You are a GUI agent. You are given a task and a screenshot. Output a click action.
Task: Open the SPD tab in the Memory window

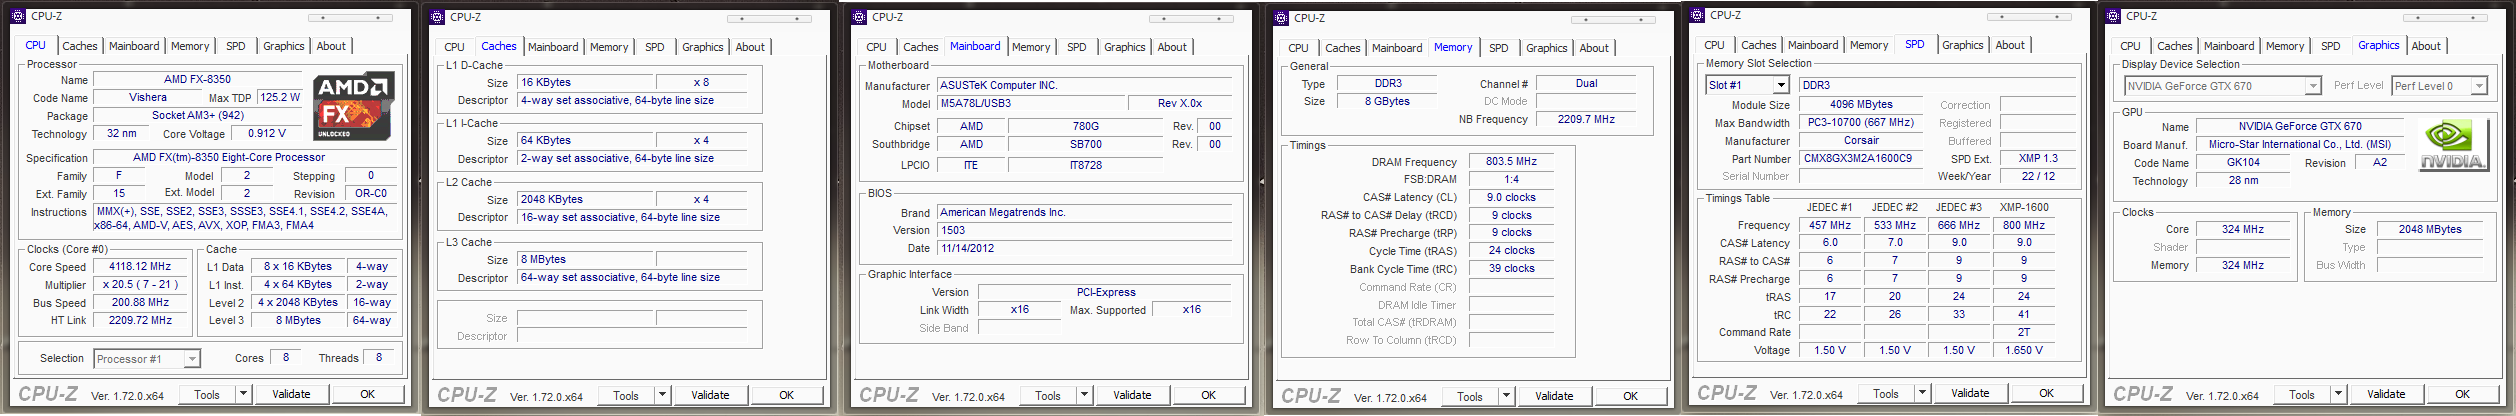[1499, 48]
